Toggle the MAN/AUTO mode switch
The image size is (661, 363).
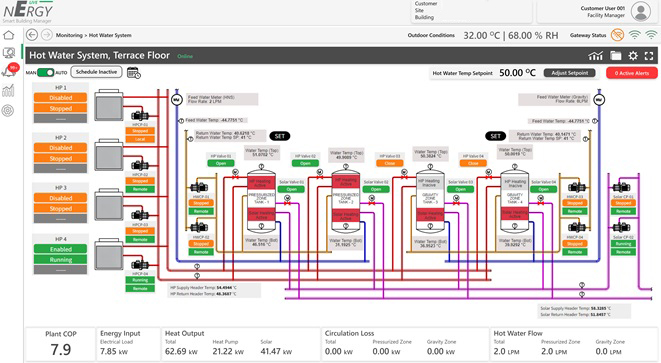pos(46,73)
